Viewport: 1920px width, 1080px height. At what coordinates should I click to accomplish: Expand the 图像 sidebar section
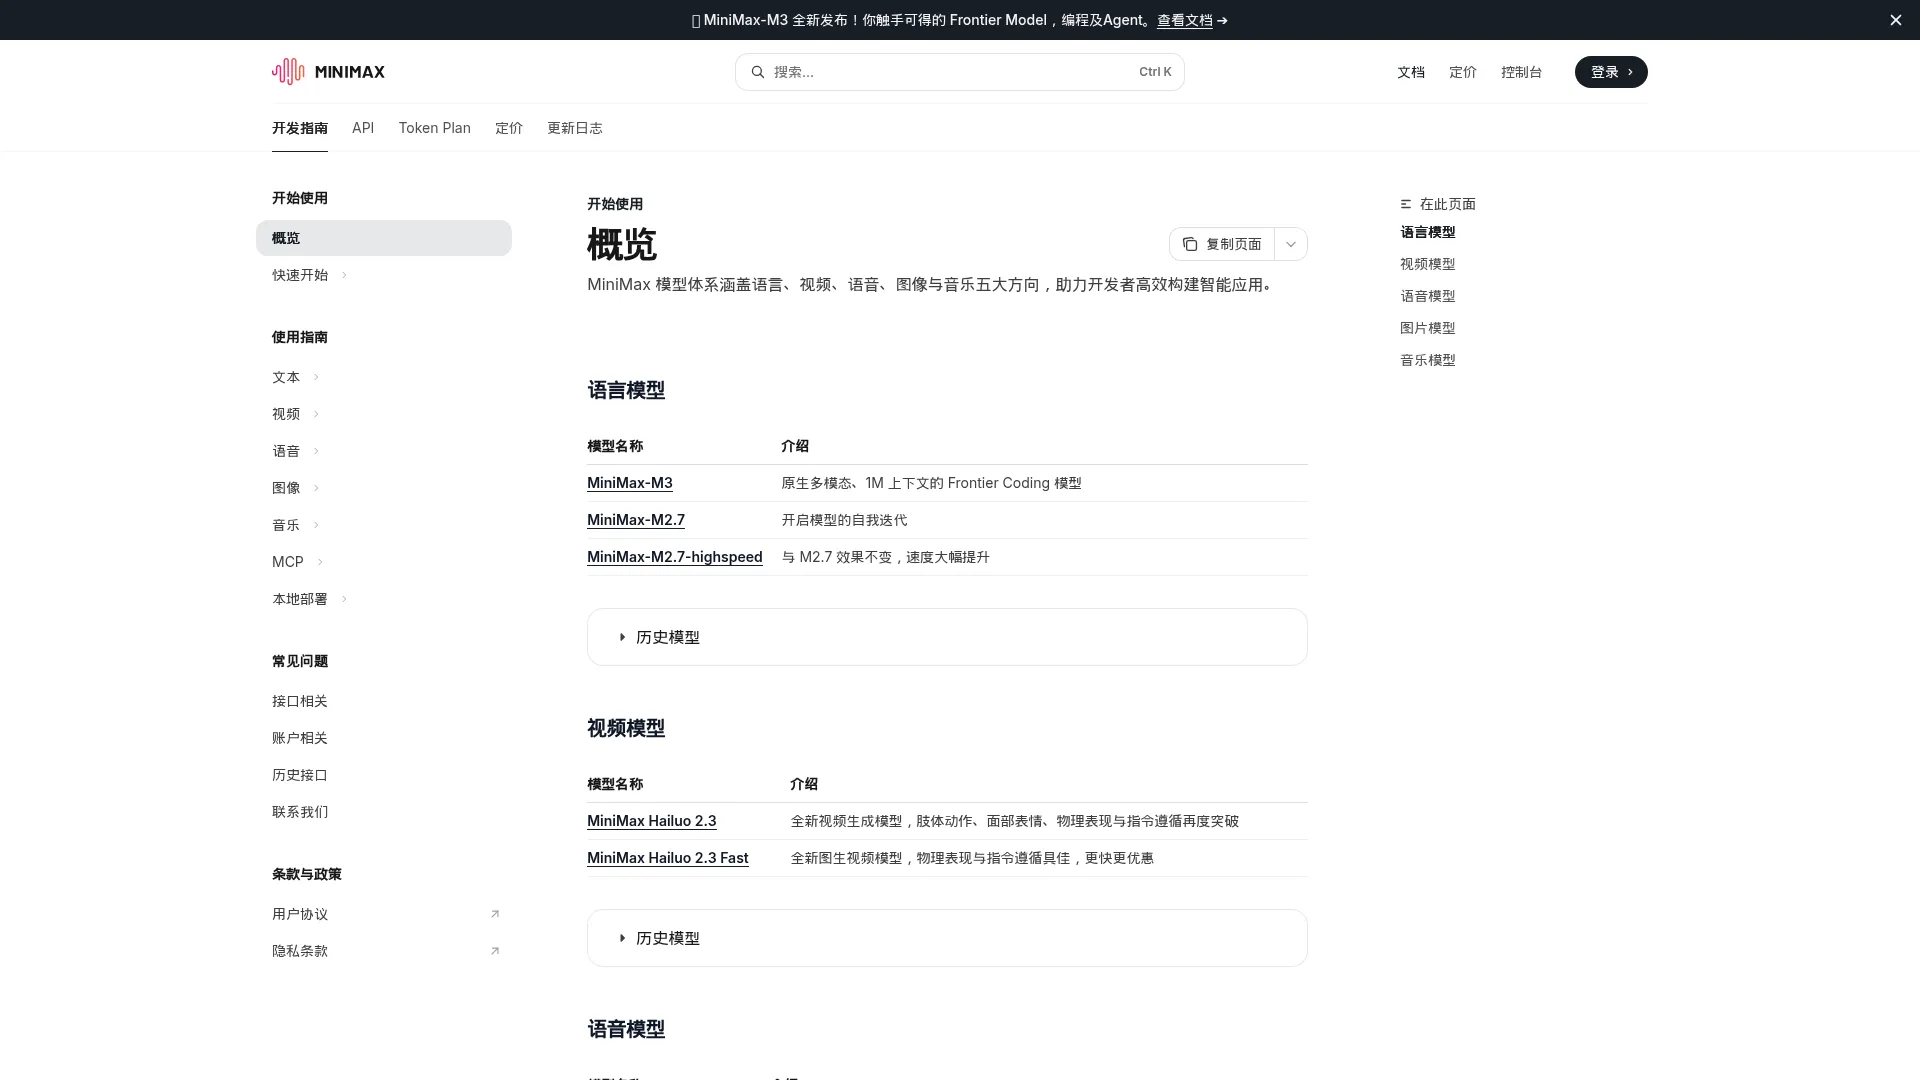[316, 488]
